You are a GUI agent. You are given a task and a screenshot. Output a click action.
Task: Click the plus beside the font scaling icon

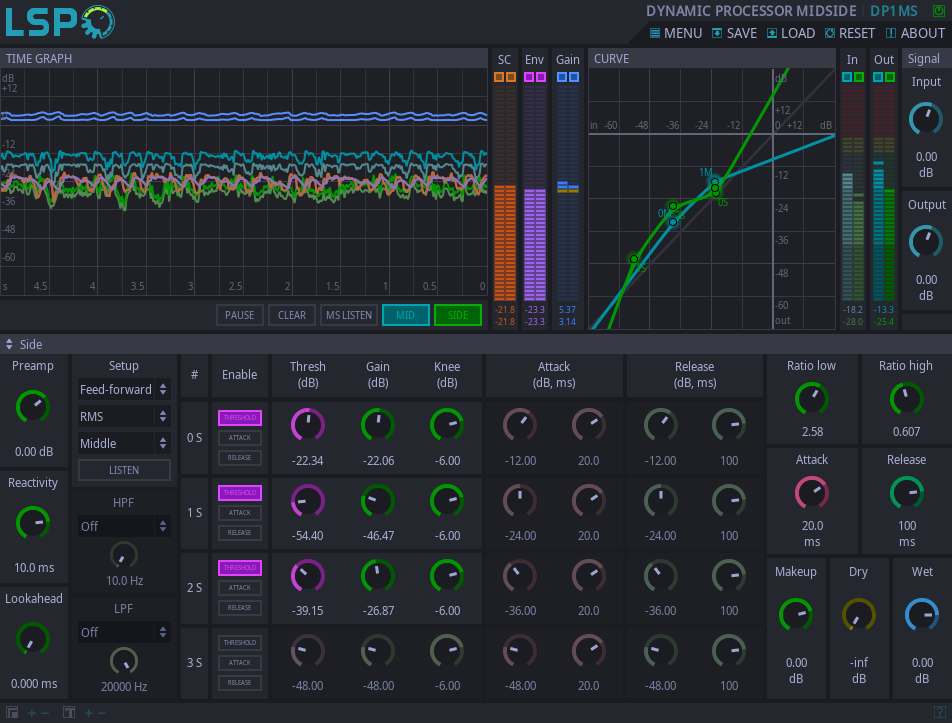89,713
